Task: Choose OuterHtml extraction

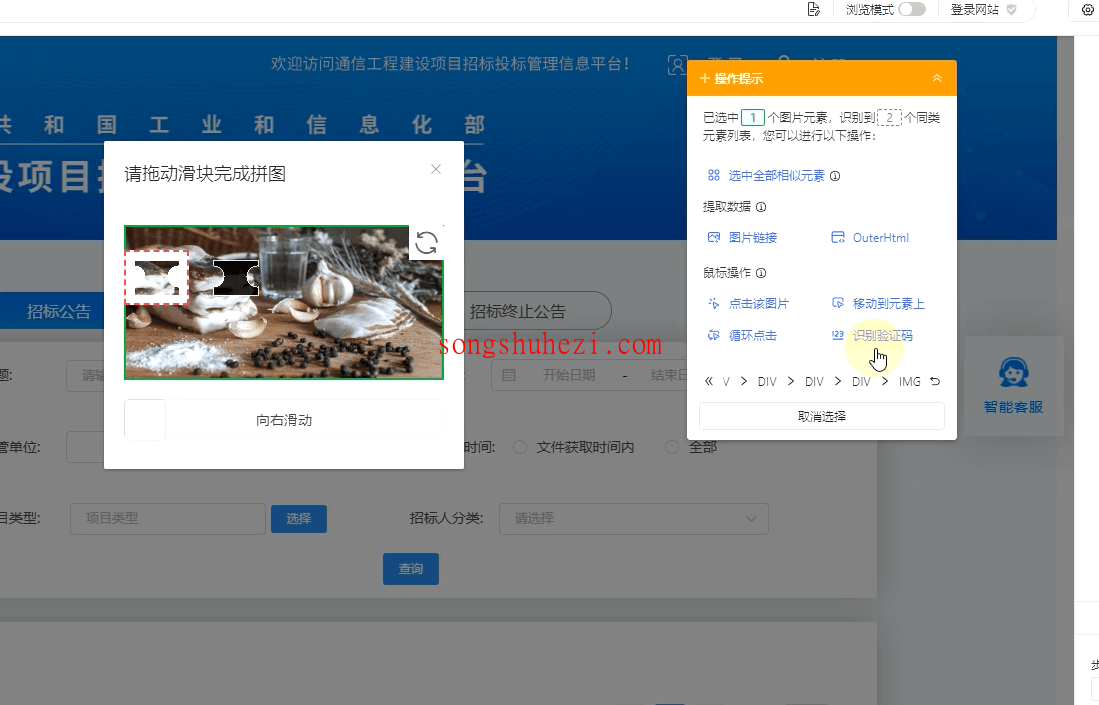Action: (870, 238)
